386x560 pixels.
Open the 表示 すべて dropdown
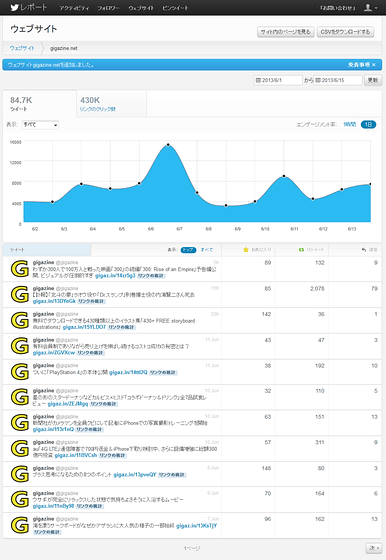tap(40, 125)
